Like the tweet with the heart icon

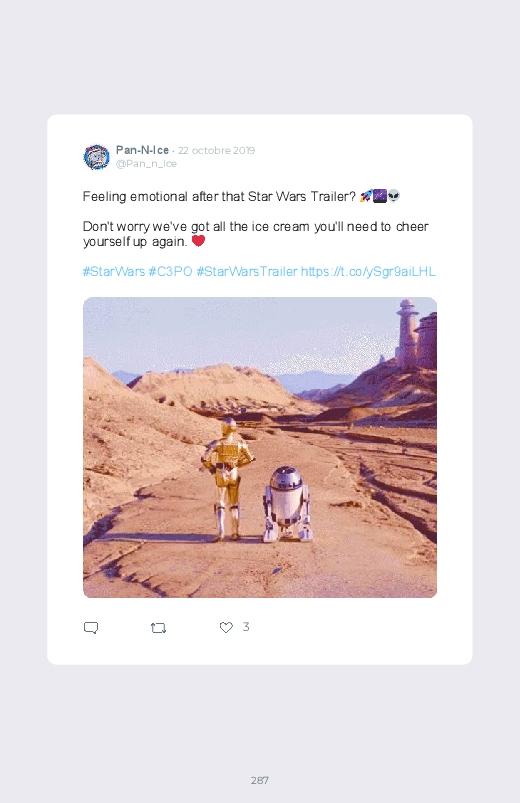pos(226,627)
